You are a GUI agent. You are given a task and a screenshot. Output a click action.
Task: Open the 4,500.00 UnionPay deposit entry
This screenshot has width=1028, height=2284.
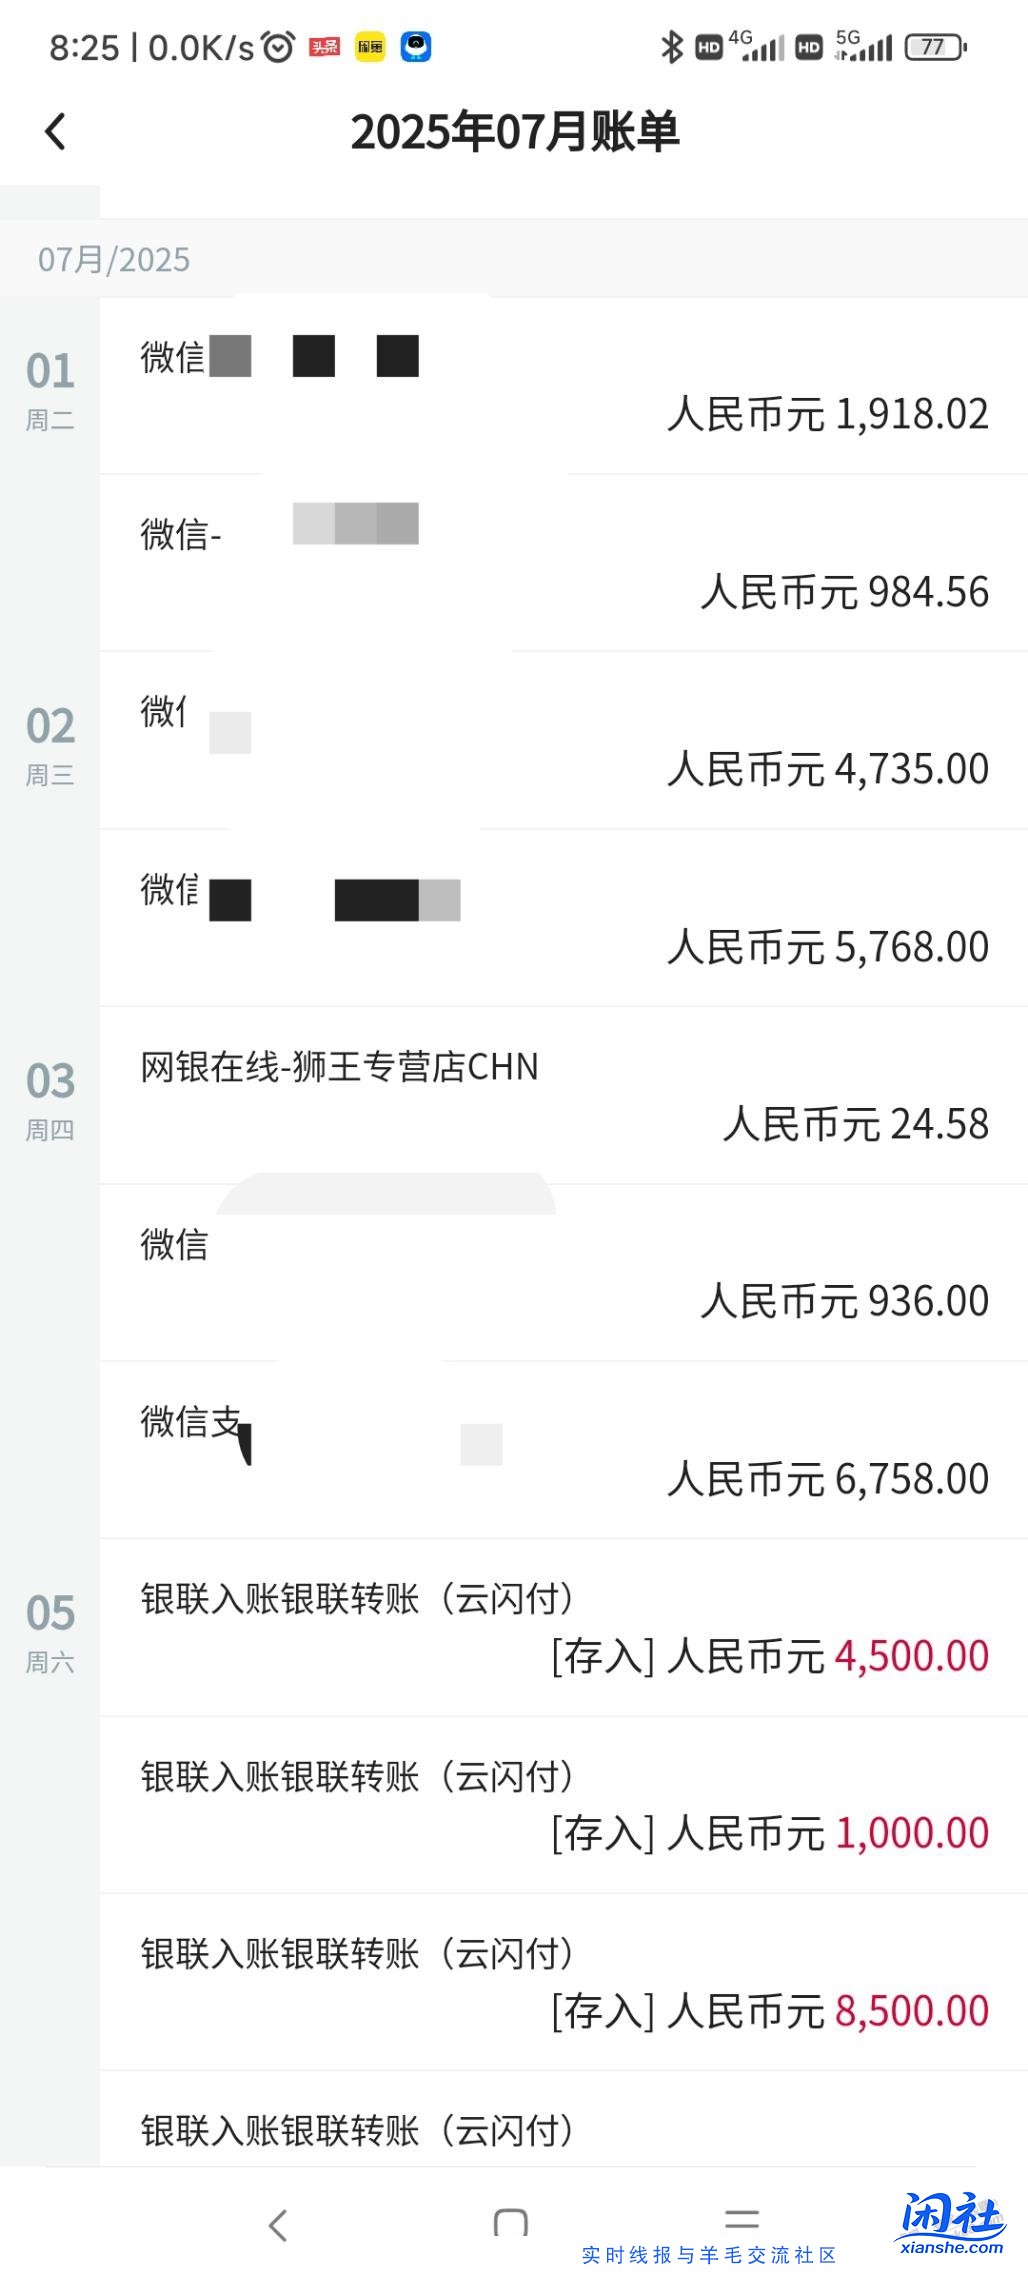(x=563, y=1628)
